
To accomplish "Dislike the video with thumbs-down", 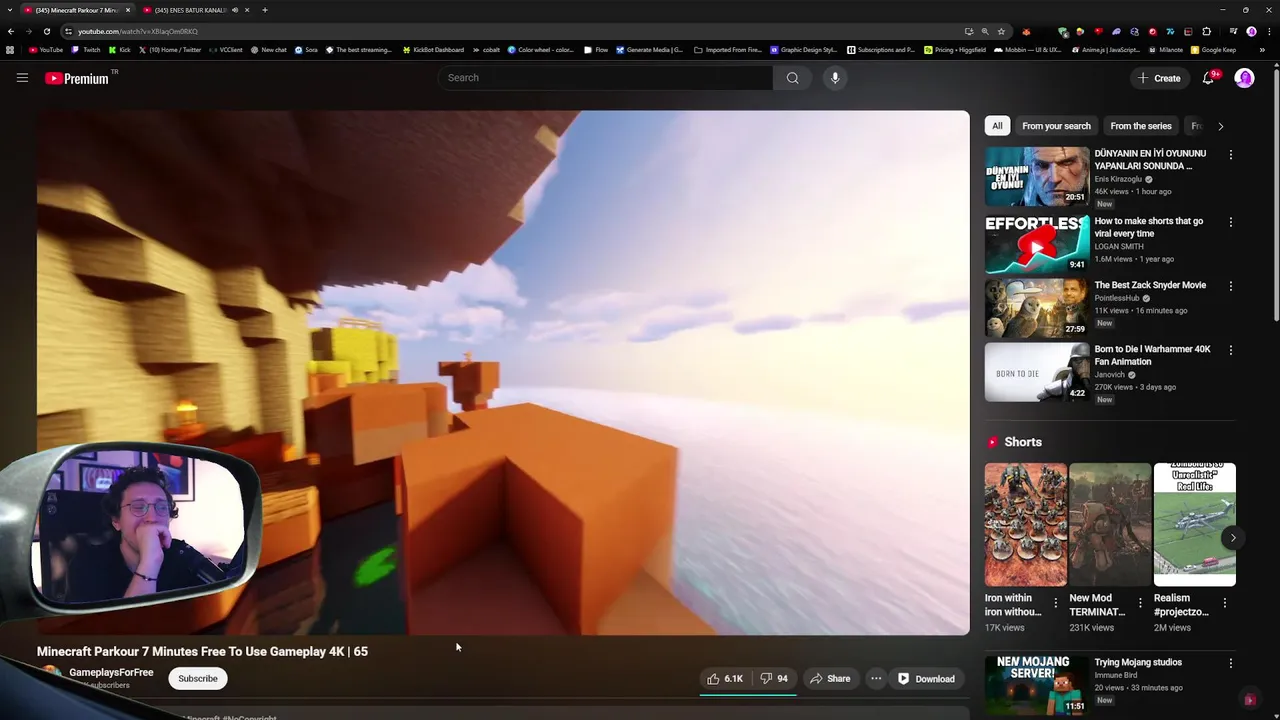I will point(773,679).
